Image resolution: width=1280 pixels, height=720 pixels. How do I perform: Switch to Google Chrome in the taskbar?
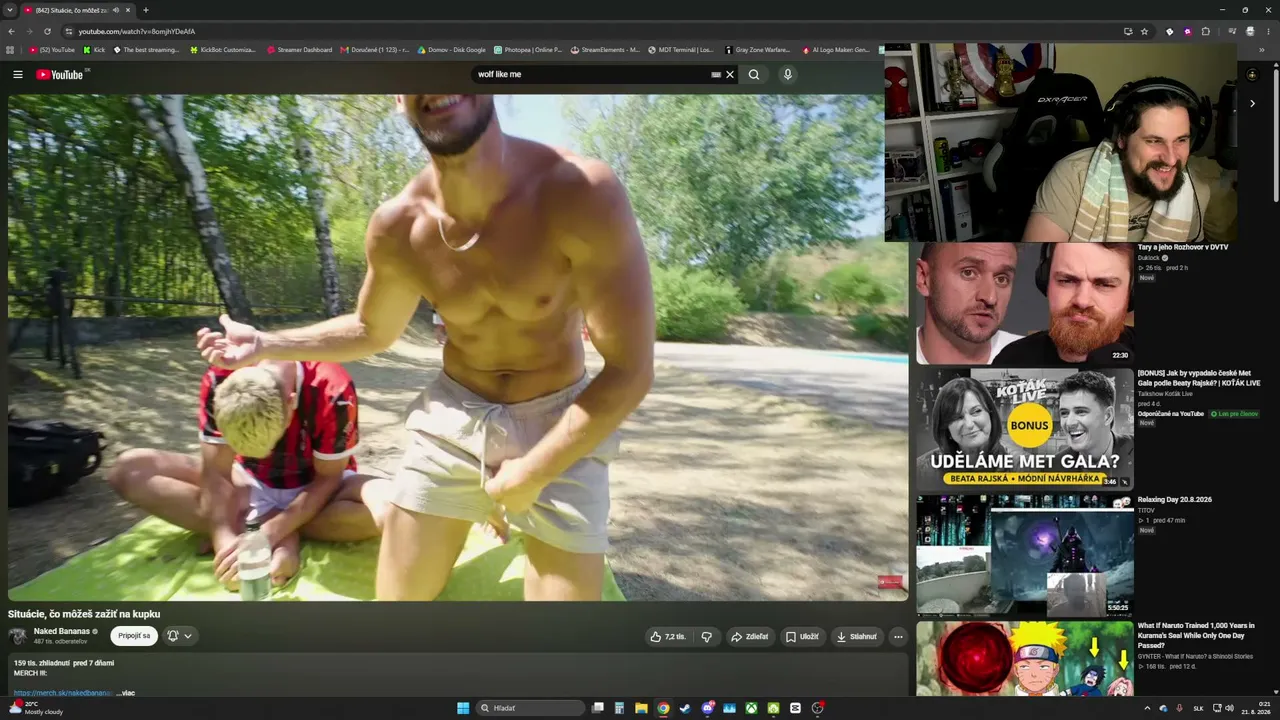click(663, 708)
